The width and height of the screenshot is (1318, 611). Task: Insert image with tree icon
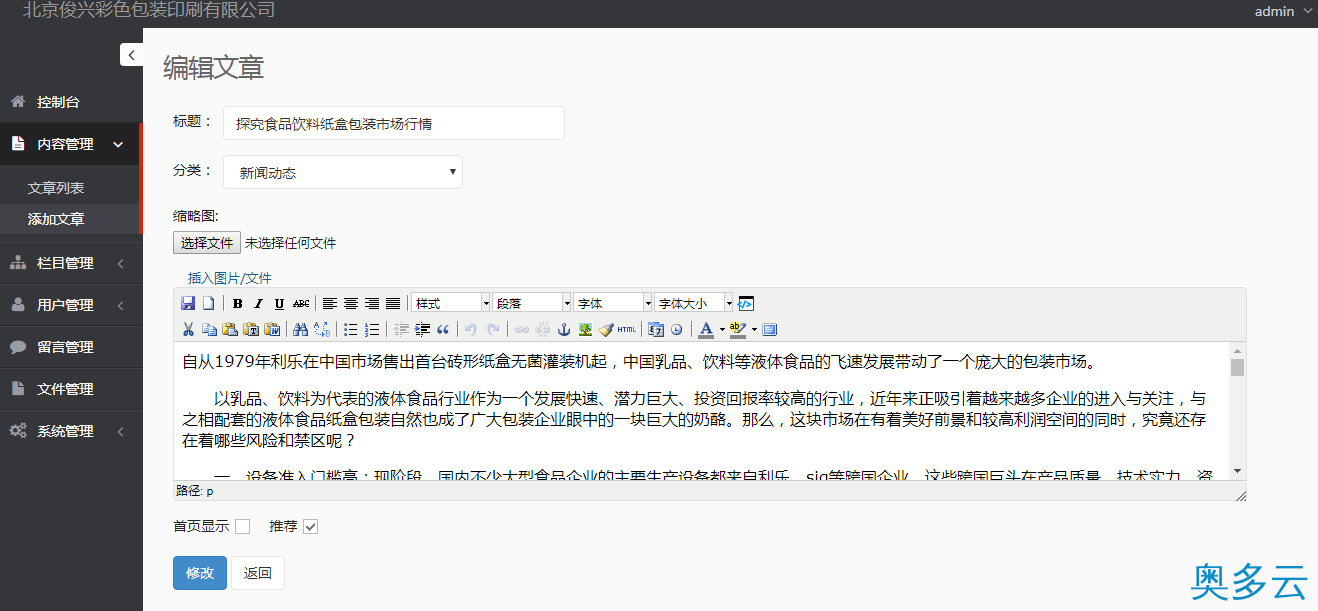[585, 329]
